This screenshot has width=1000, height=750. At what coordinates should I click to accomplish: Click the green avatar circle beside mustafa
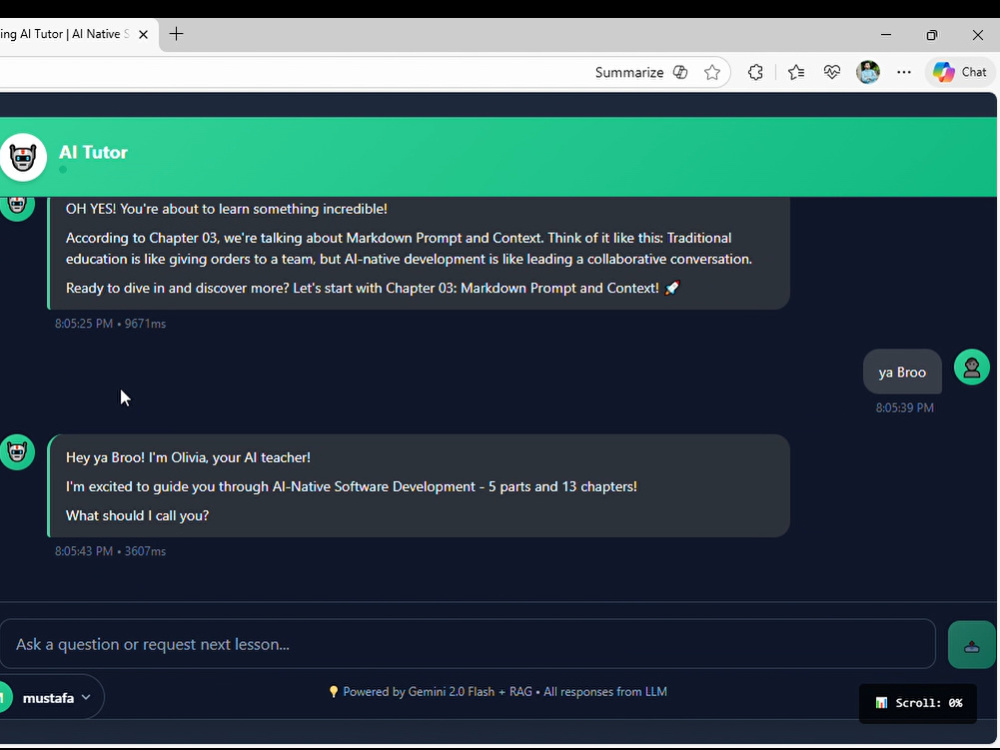click(x=6, y=698)
